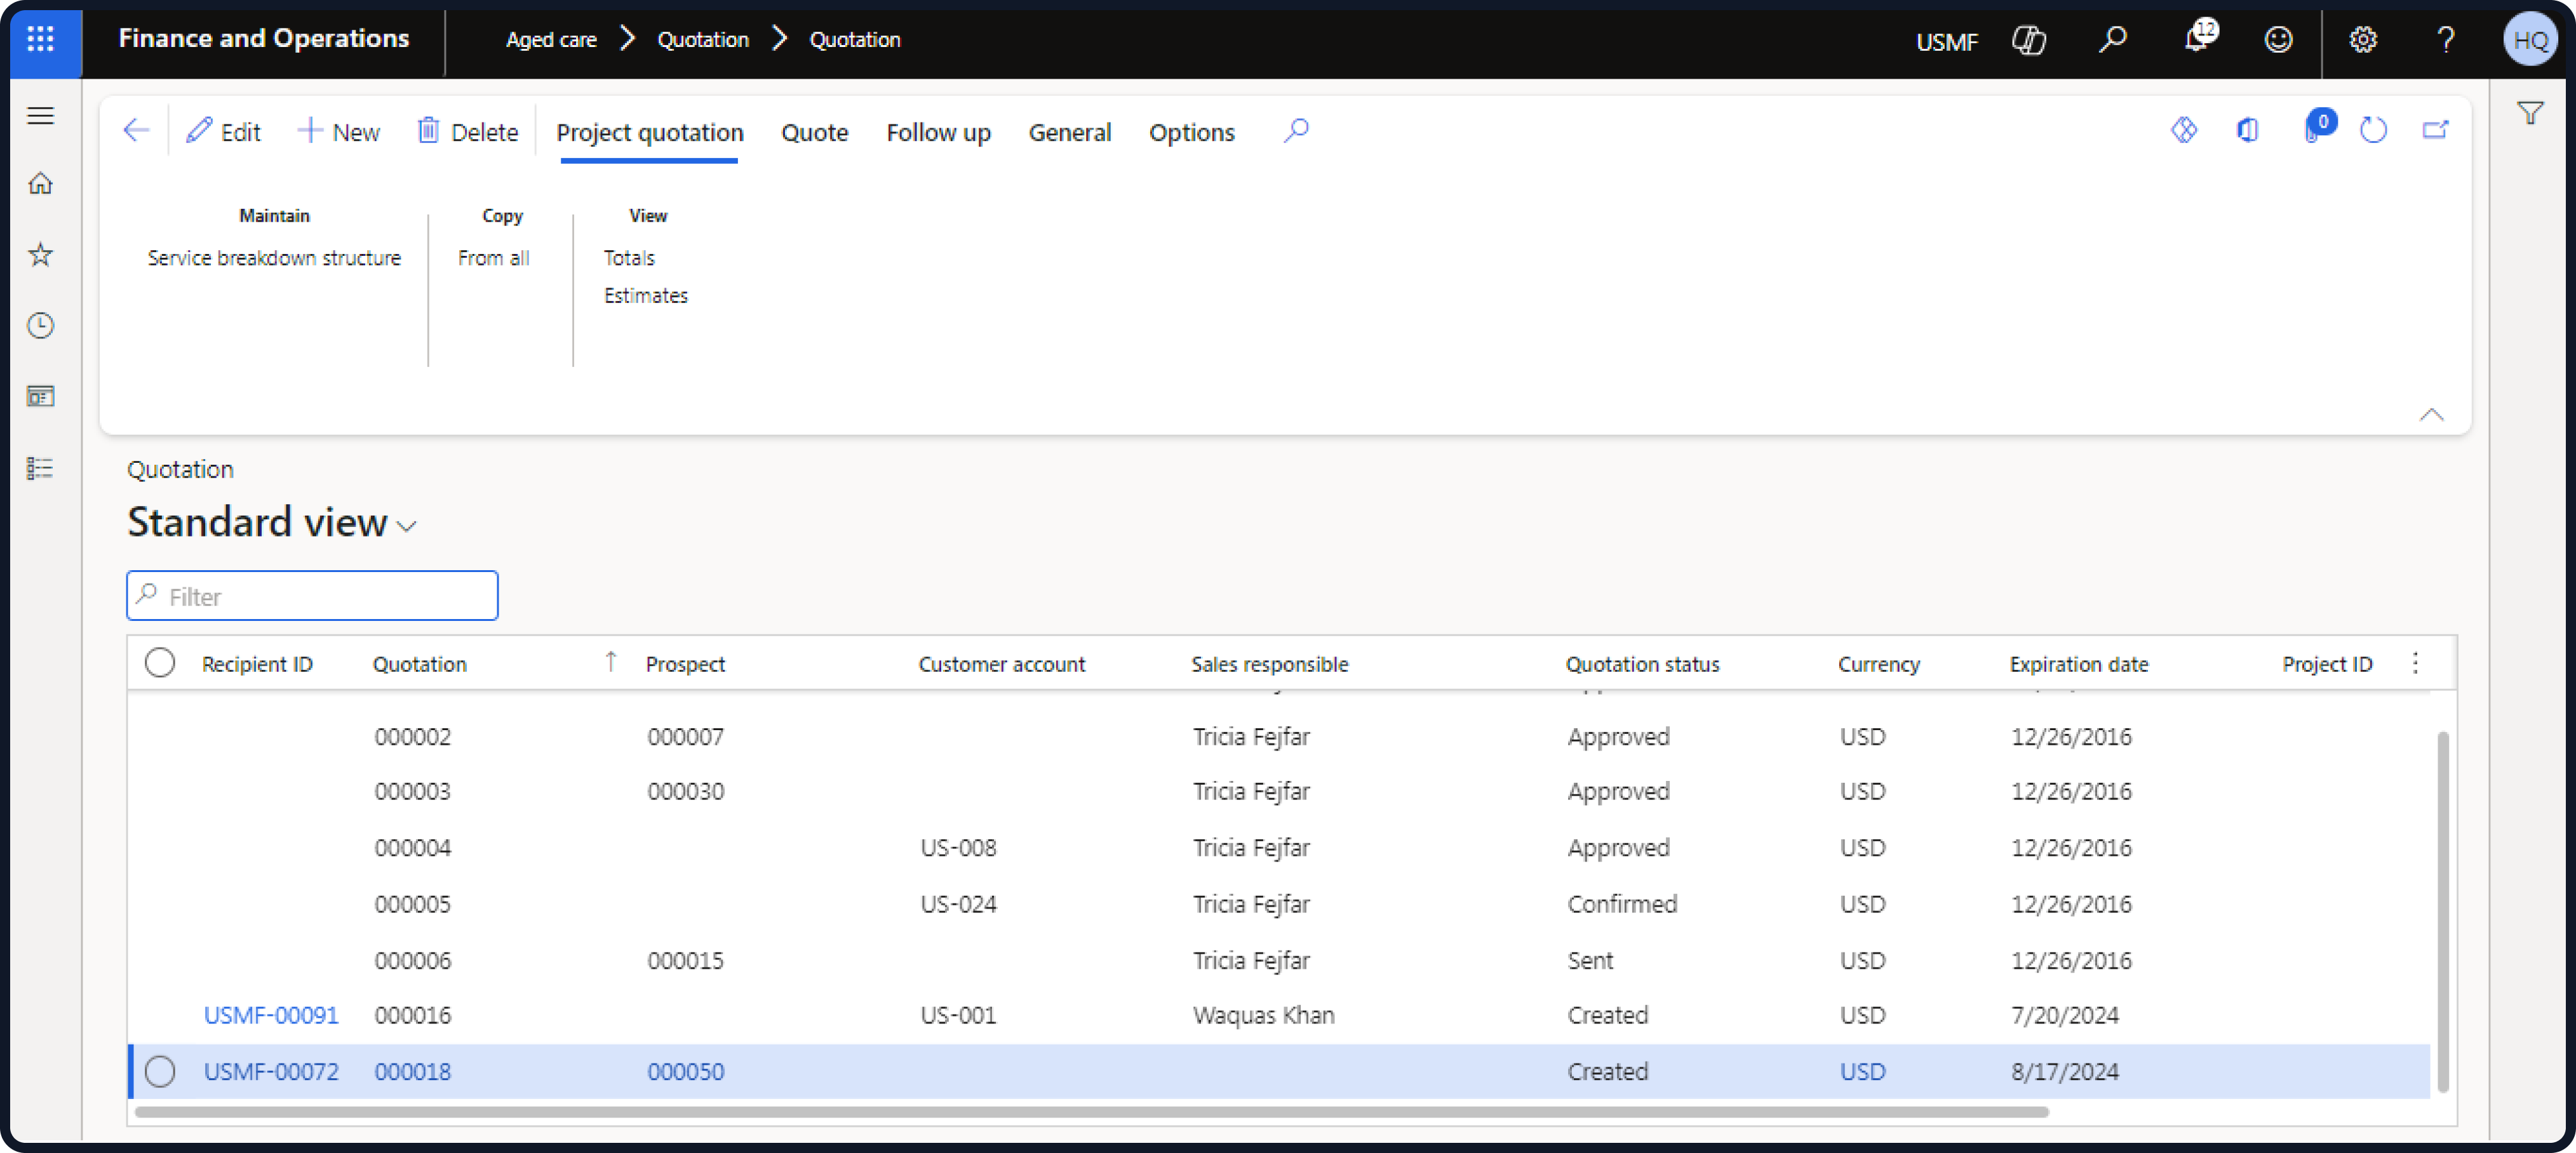
Task: Open Prospect column header menu
Action: tap(685, 664)
